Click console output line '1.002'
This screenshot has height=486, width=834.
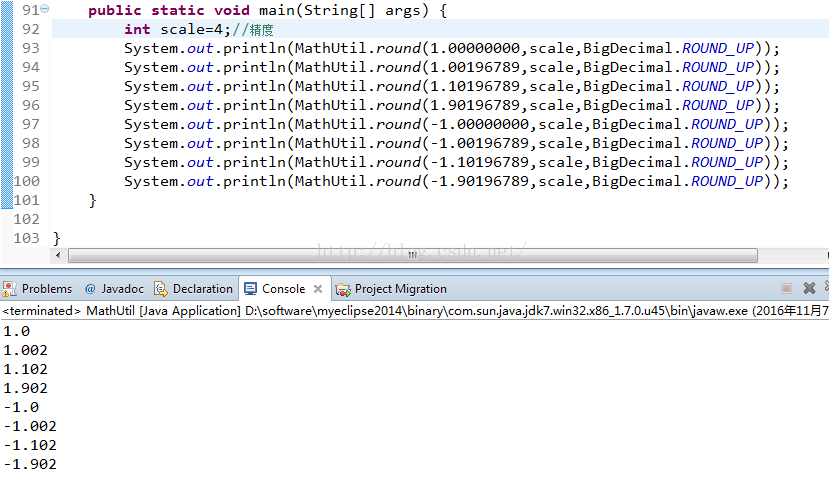tap(26, 350)
